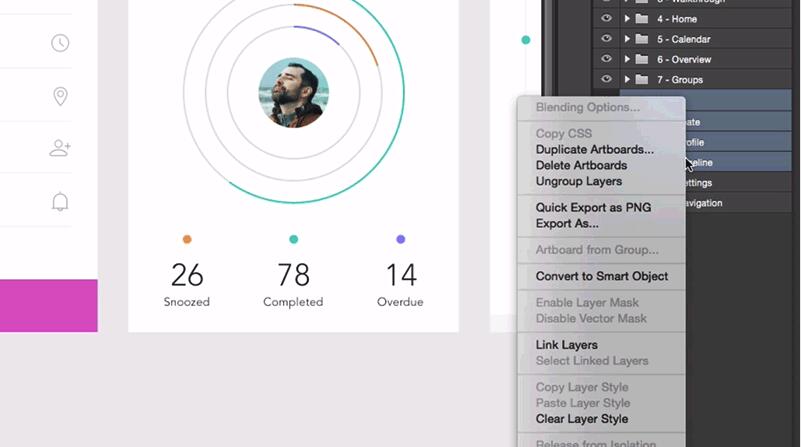The width and height of the screenshot is (801, 447).
Task: Click the location pin icon
Action: coord(60,96)
